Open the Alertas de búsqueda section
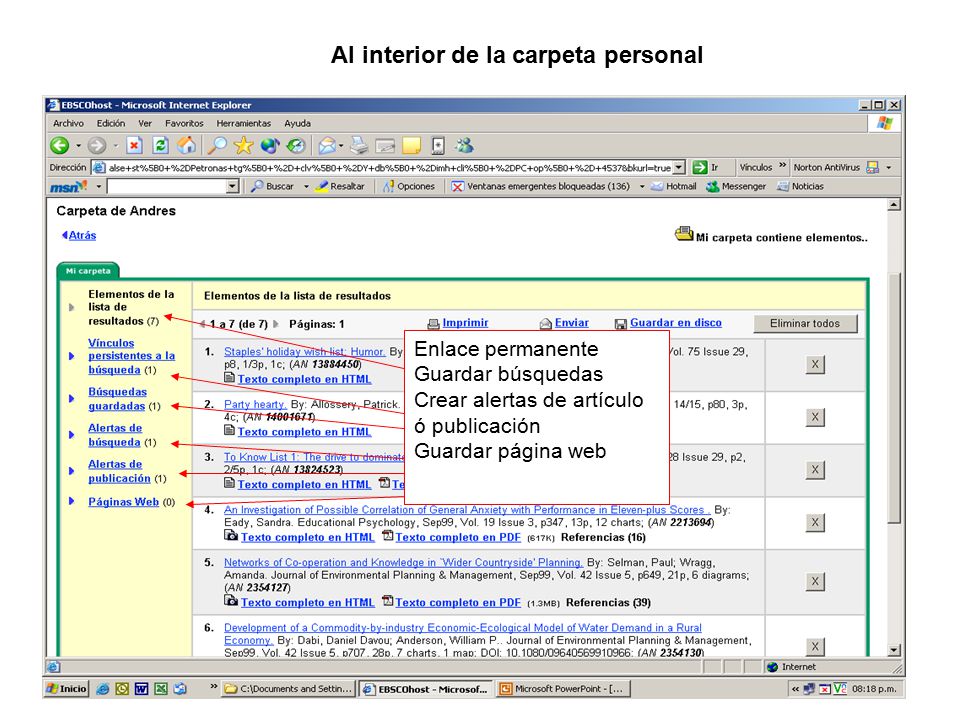960x720 pixels. click(x=115, y=435)
